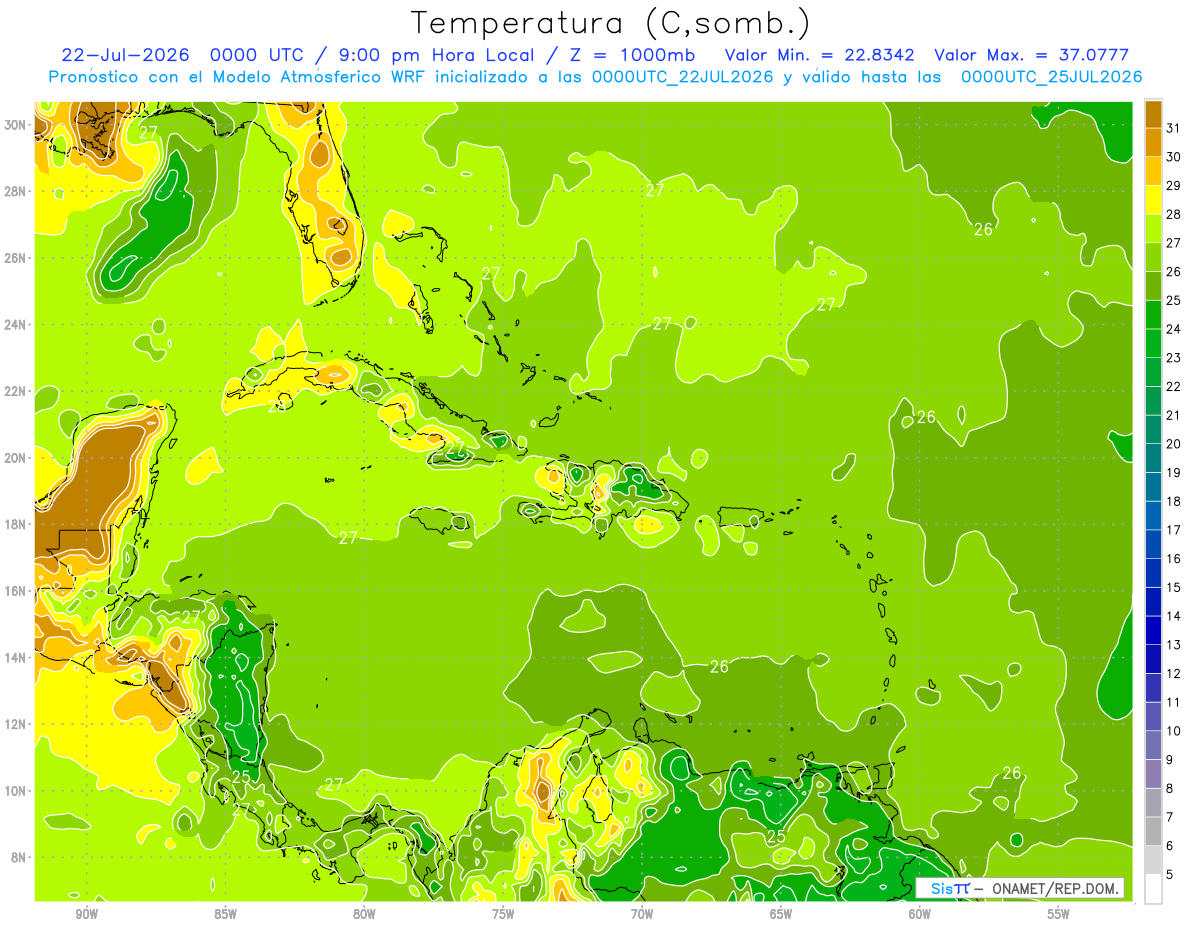This screenshot has width=1200, height=927.
Task: Select the 'Z = 1000mb' level text
Action: point(632,55)
